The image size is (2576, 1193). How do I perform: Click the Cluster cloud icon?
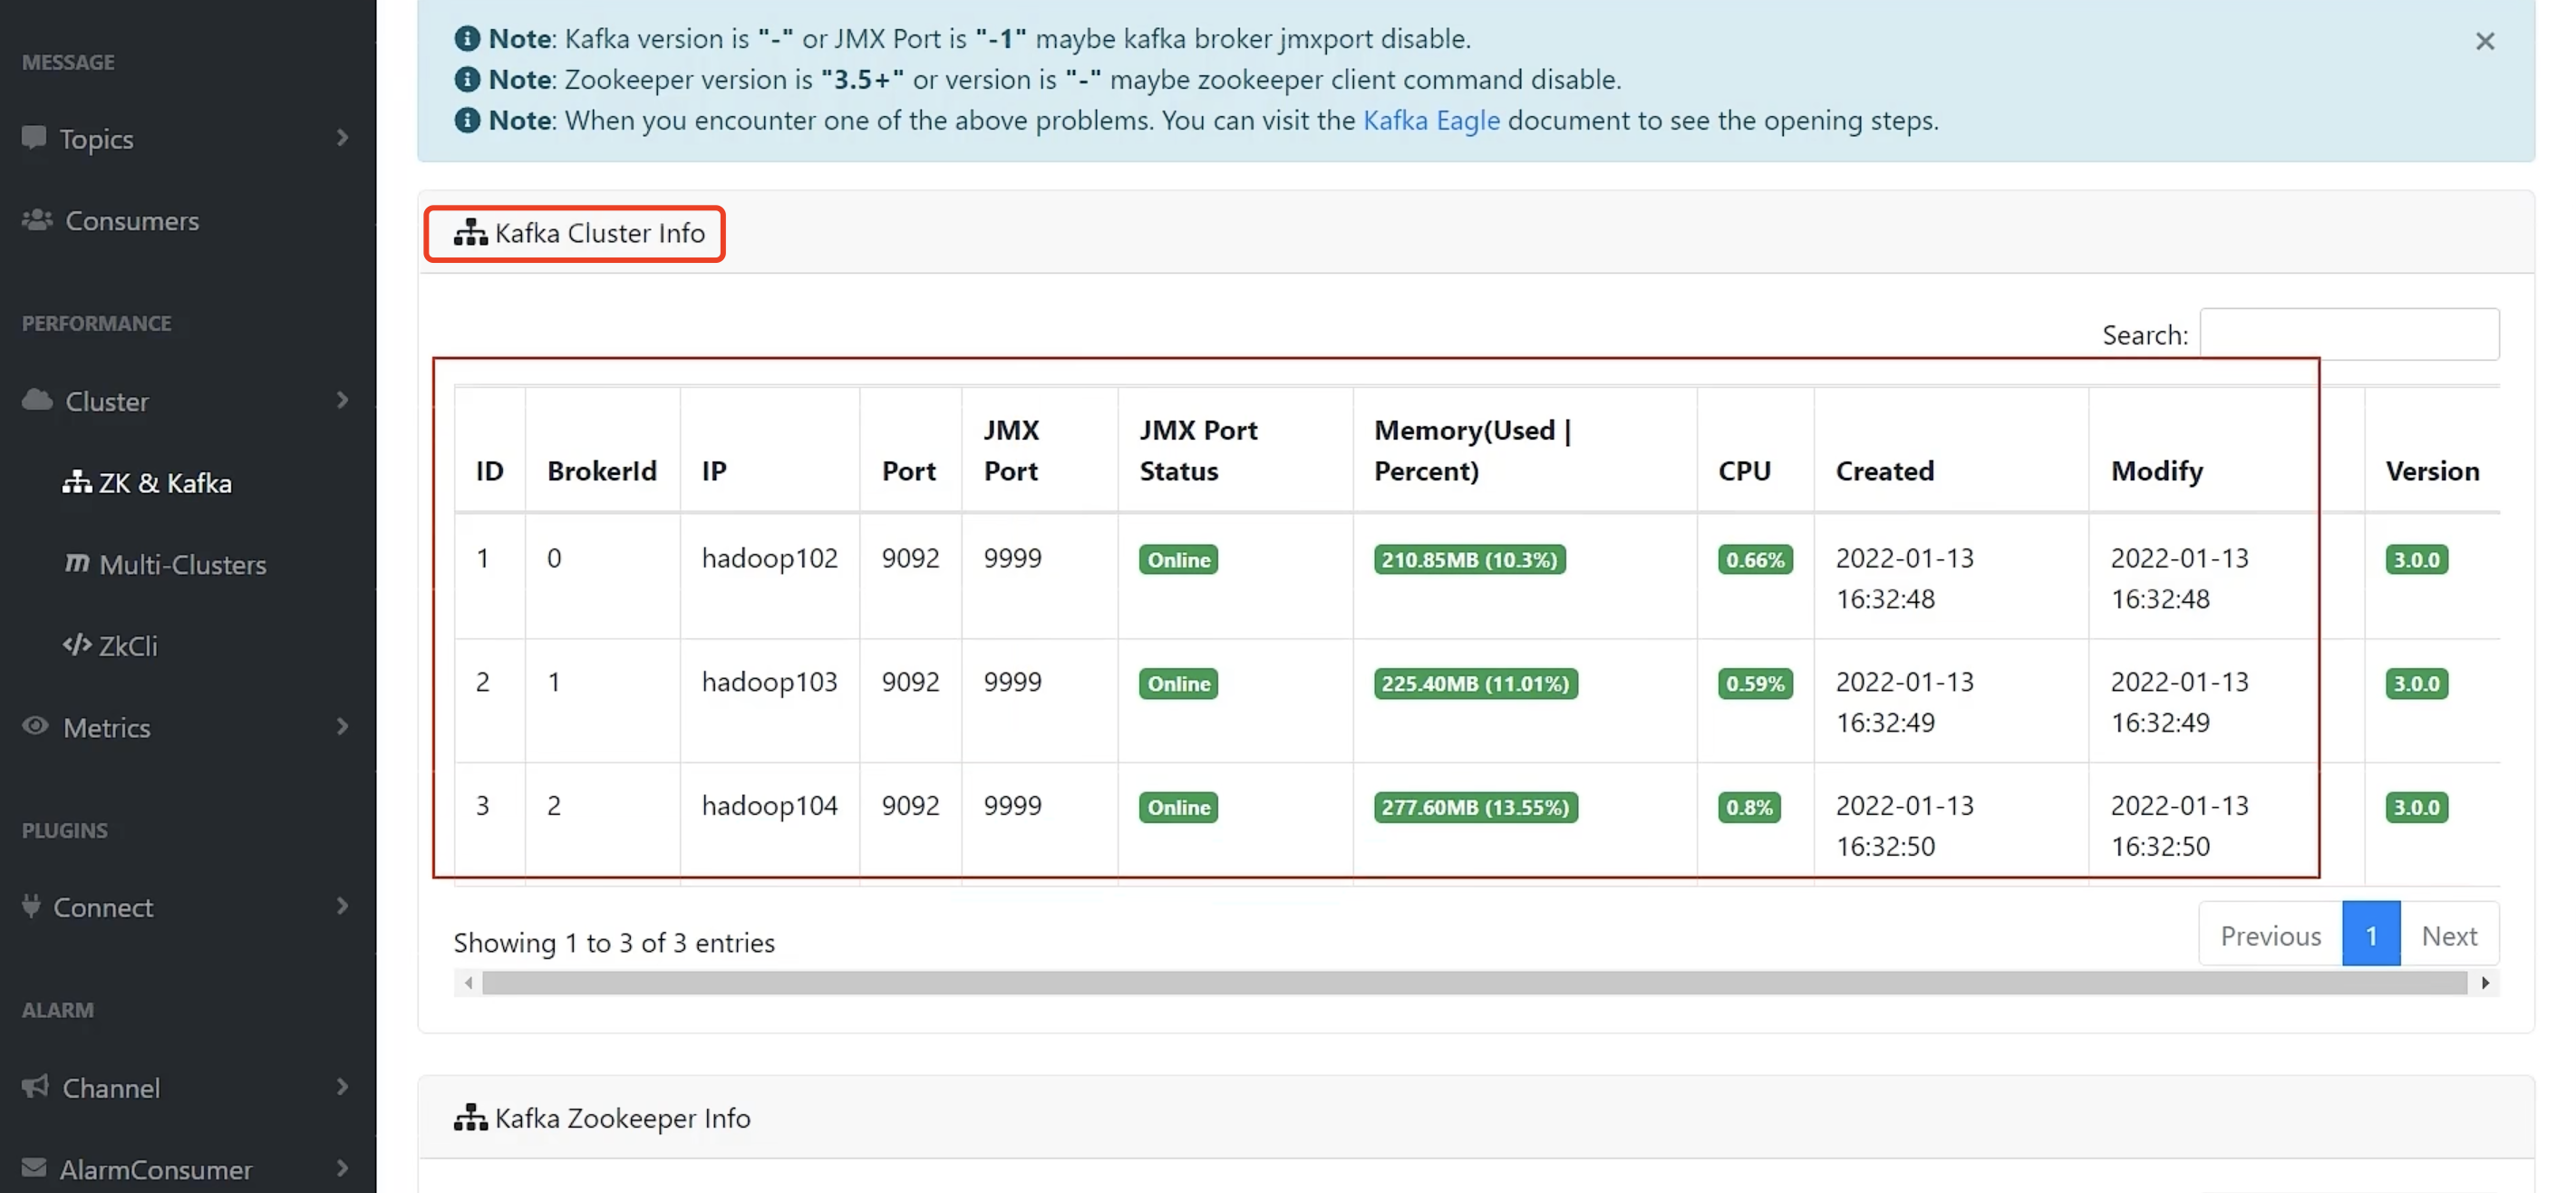click(37, 400)
